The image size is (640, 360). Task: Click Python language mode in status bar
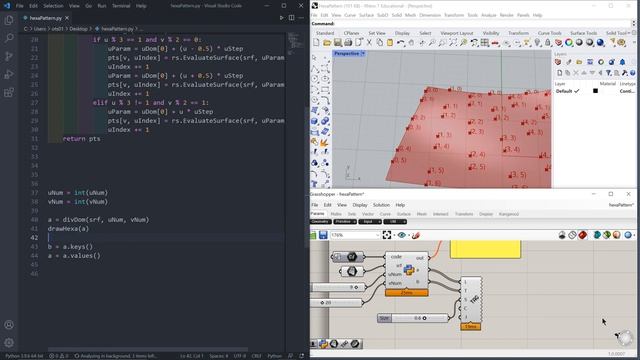pos(274,356)
